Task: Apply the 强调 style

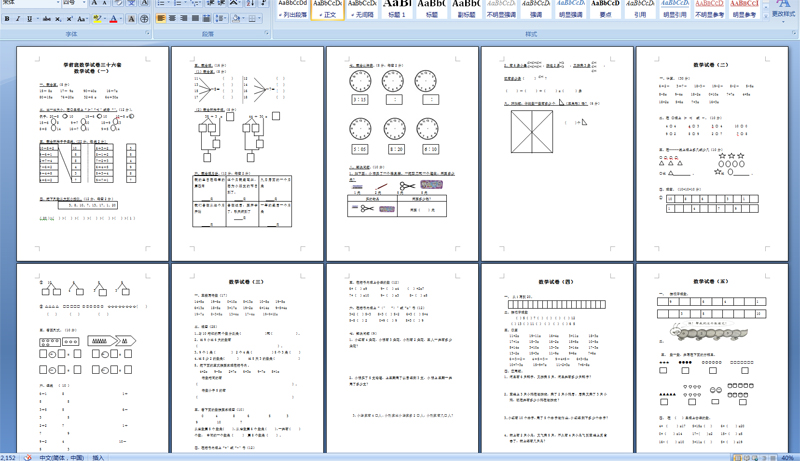Action: pyautogui.click(x=536, y=9)
